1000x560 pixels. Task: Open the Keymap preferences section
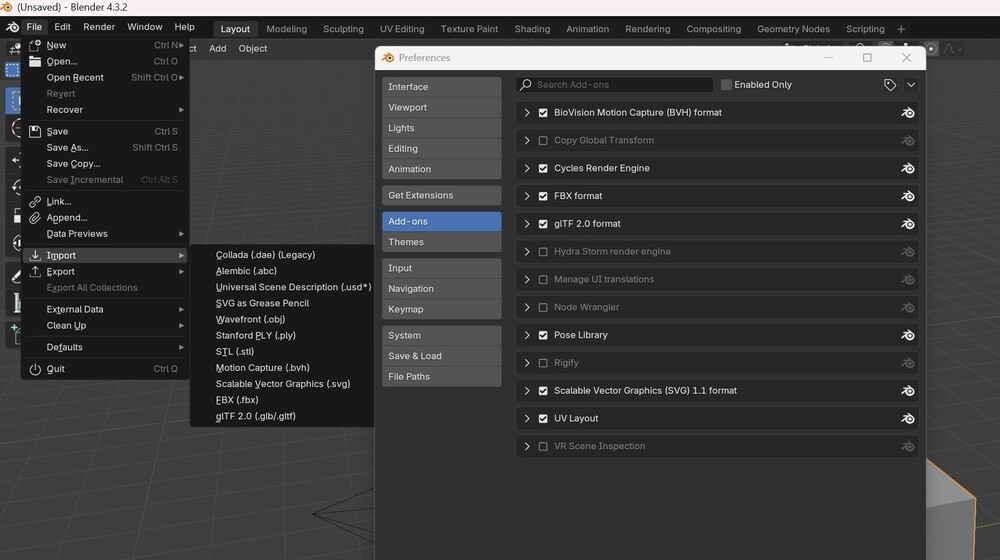point(441,309)
